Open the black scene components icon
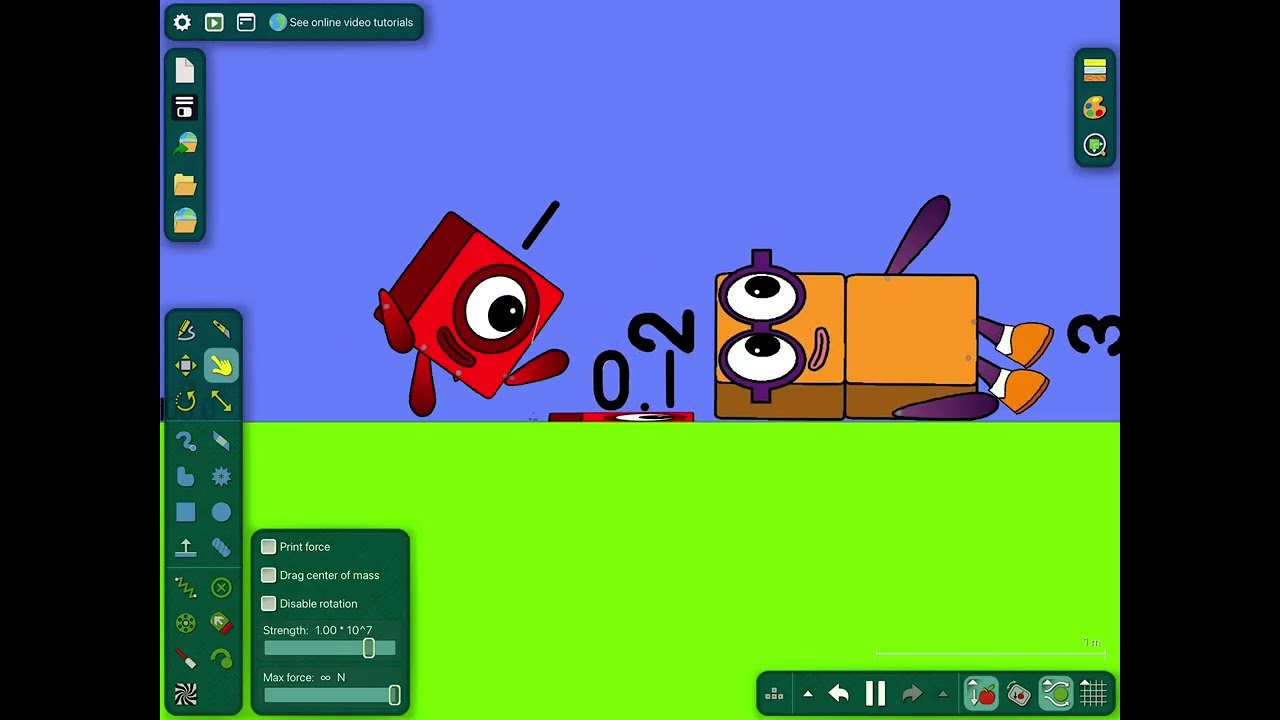 tap(185, 107)
